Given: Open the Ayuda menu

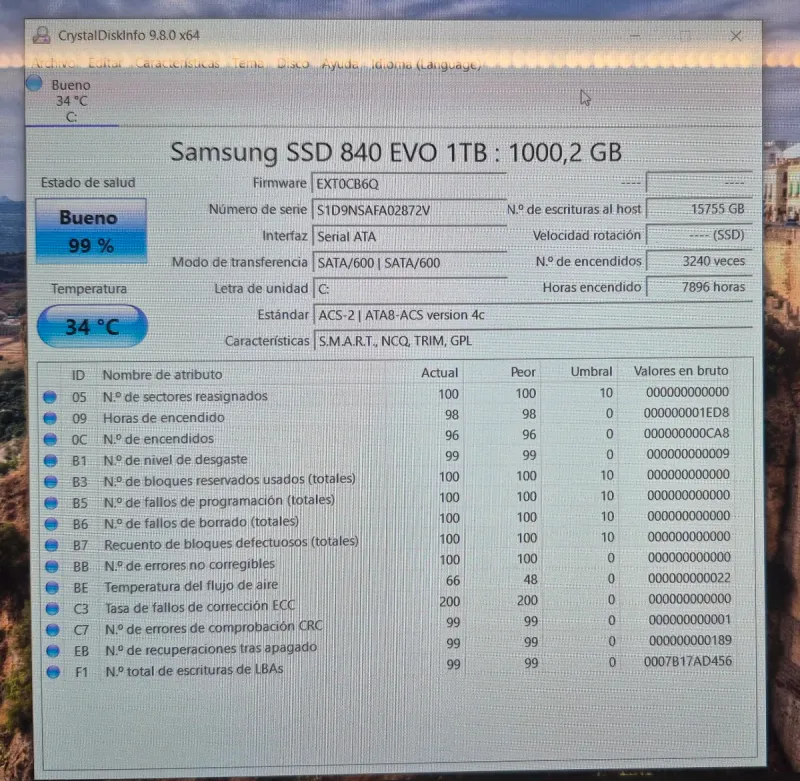Looking at the screenshot, I should (x=340, y=63).
